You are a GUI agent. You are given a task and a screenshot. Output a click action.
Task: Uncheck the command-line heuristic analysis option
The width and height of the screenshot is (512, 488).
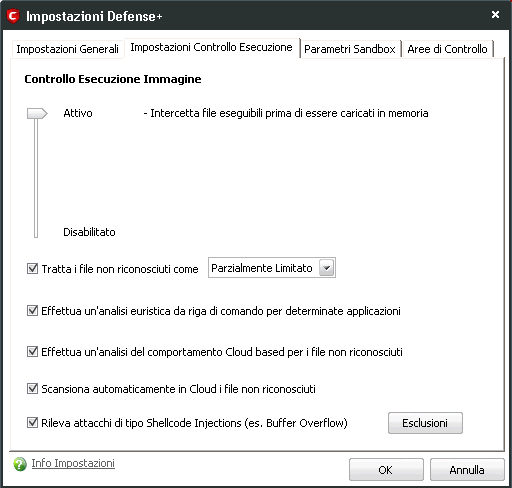(x=32, y=310)
